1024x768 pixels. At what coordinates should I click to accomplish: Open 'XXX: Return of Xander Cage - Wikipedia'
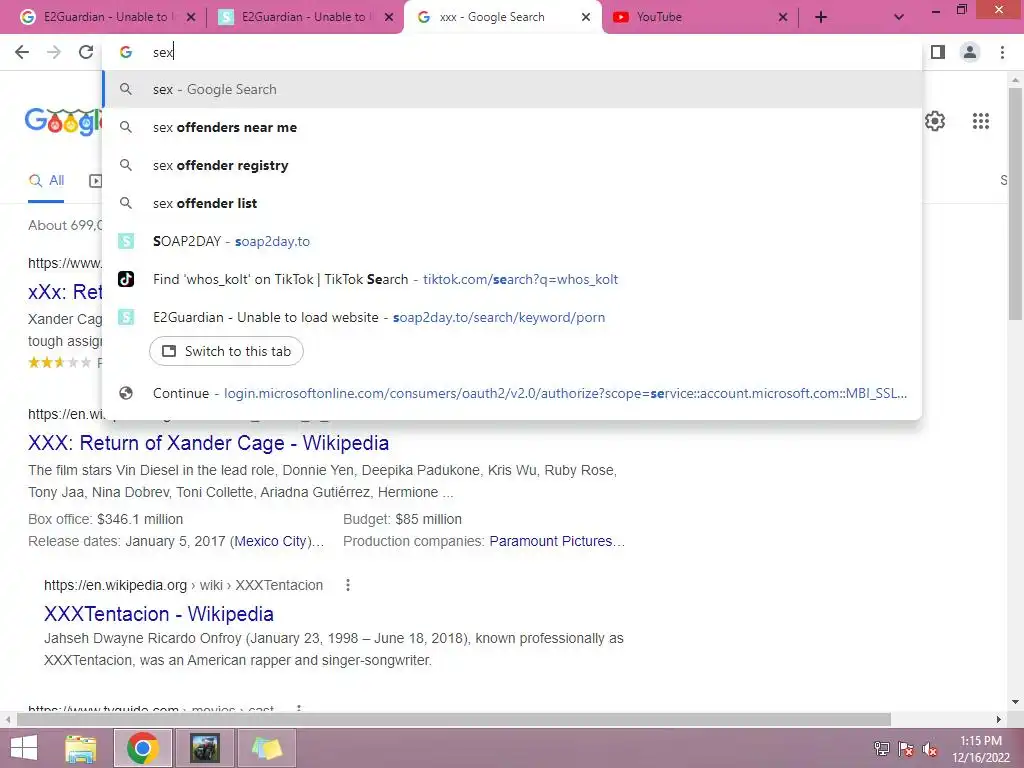coord(208,443)
